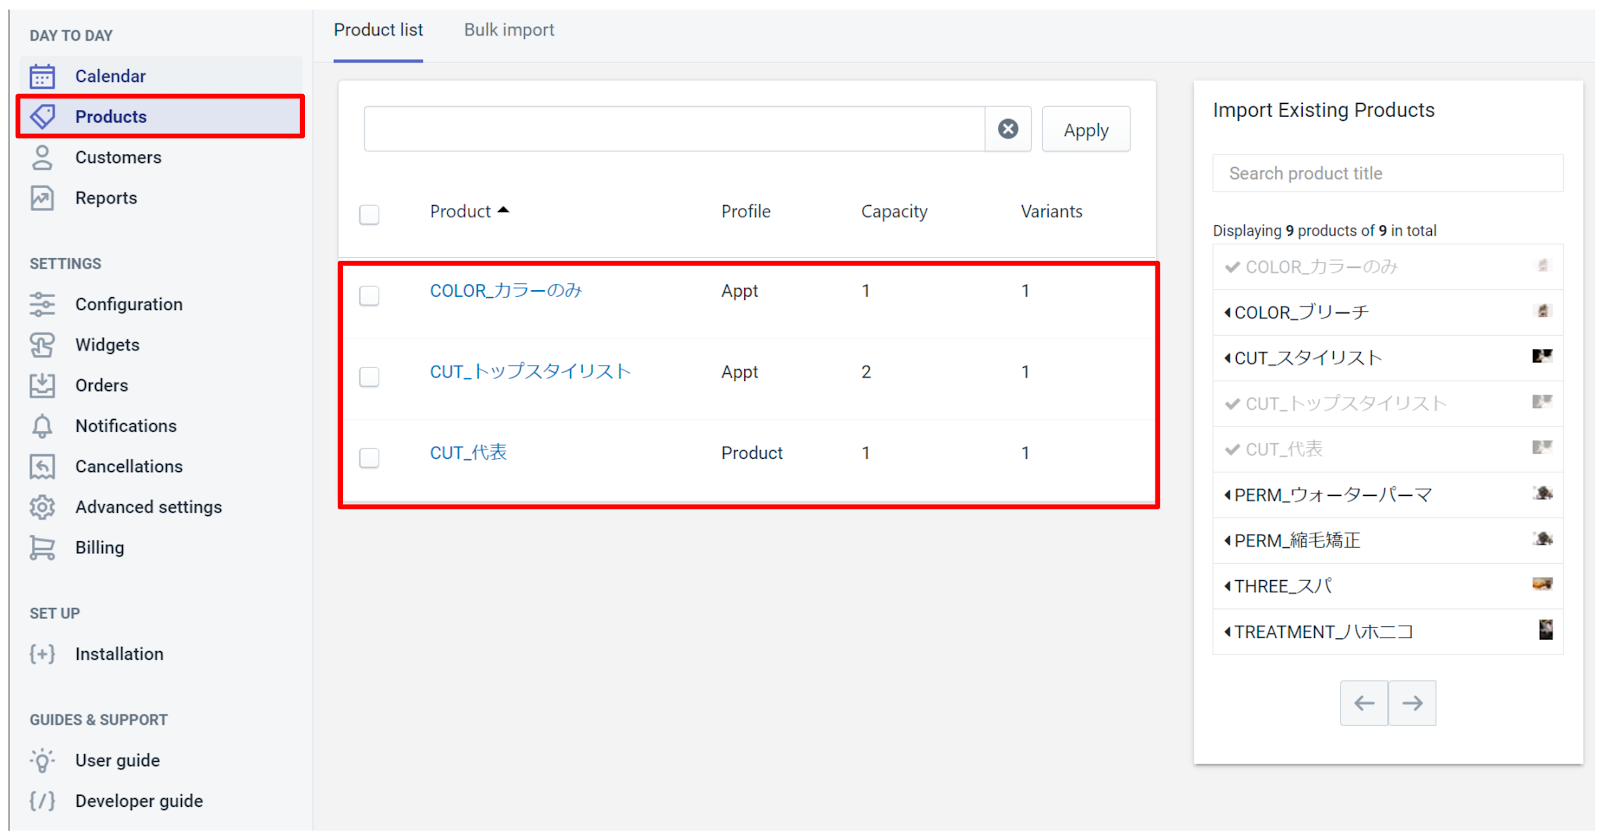The height and width of the screenshot is (839, 1600).
Task: Expand the COLOR_ブリーチ import item
Action: pos(1300,313)
